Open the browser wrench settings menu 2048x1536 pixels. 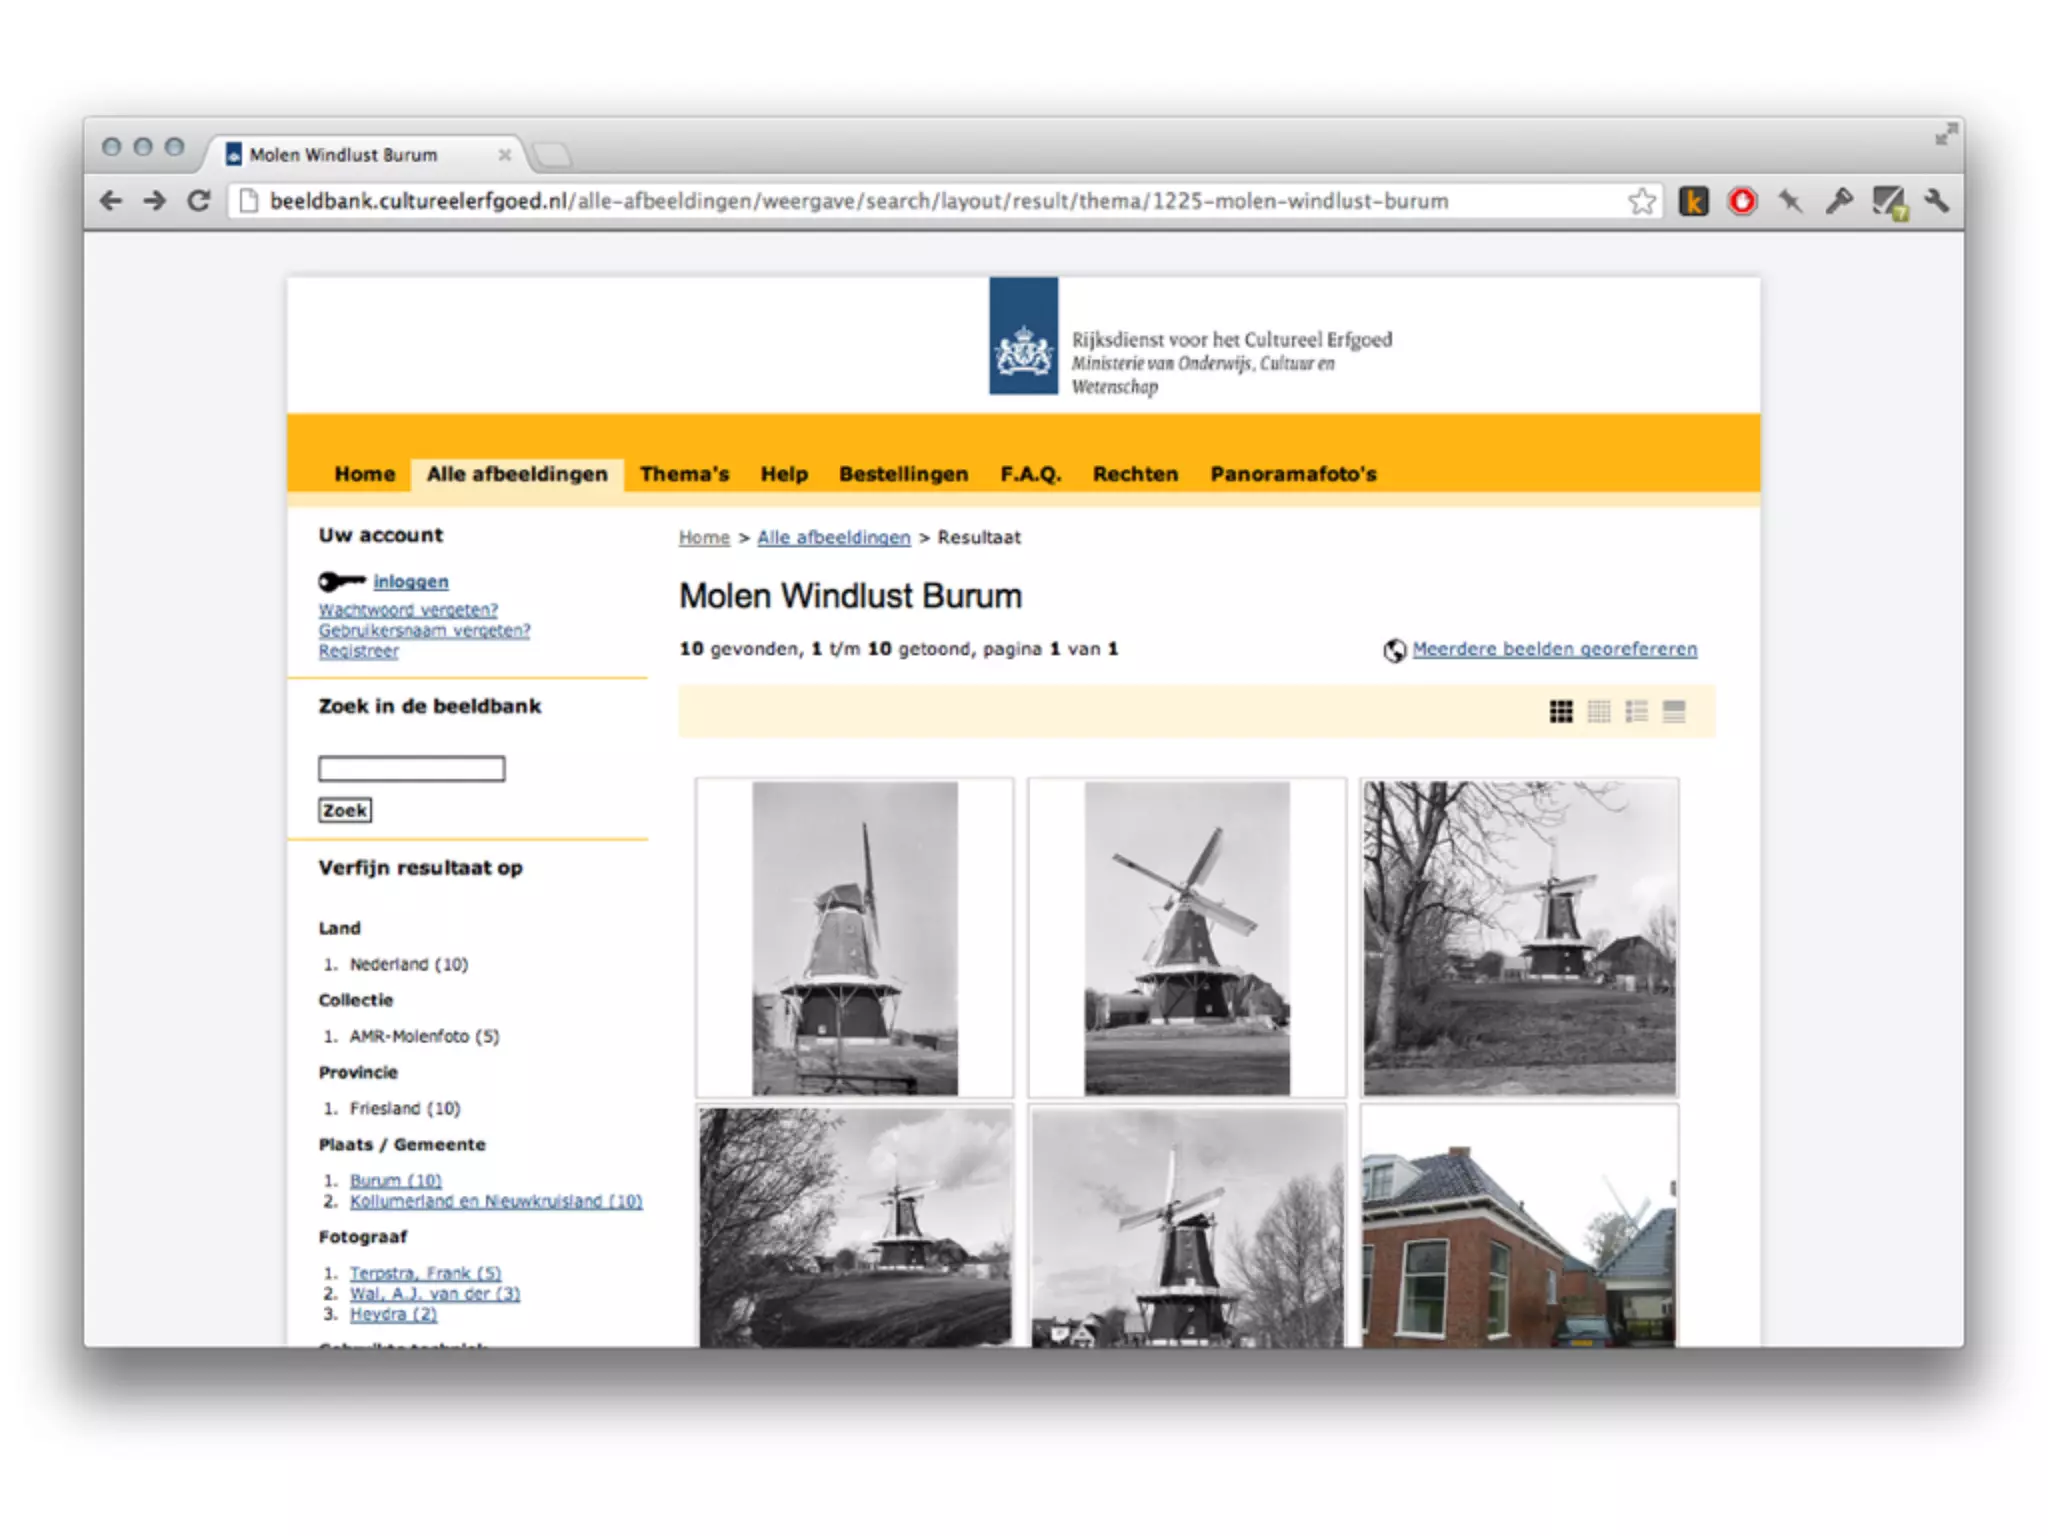1936,201
